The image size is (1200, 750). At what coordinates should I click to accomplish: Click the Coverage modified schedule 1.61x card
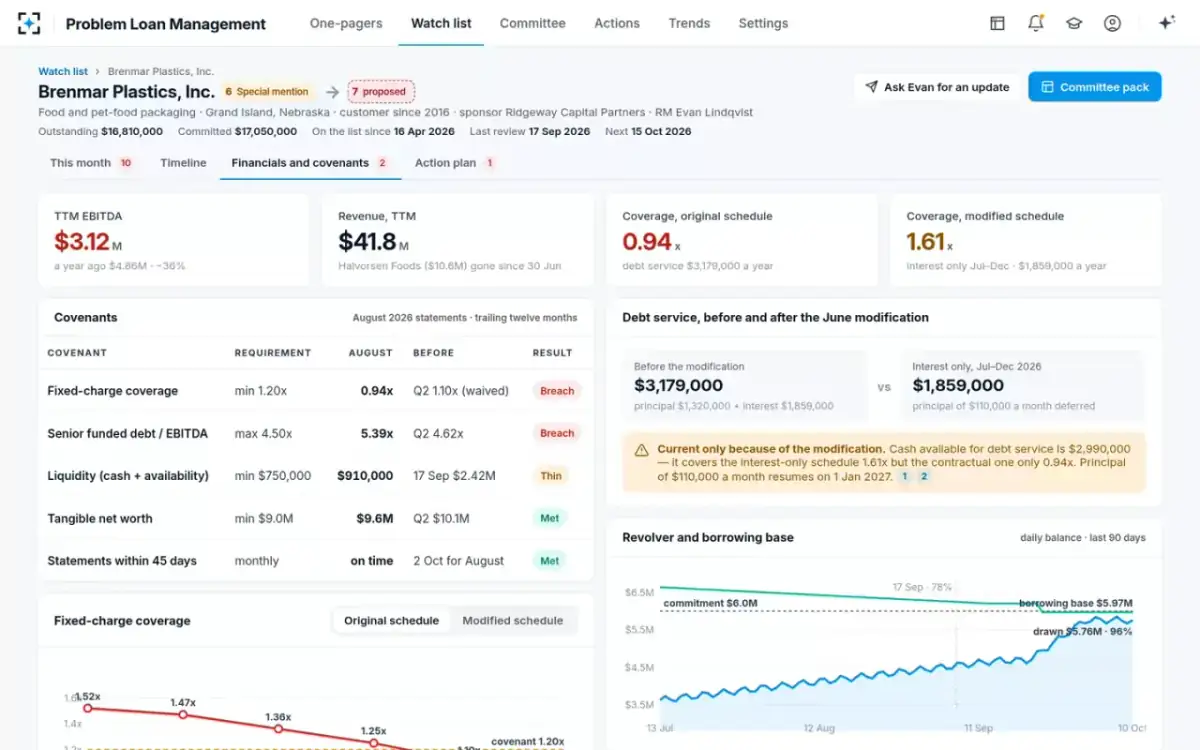coord(1026,240)
